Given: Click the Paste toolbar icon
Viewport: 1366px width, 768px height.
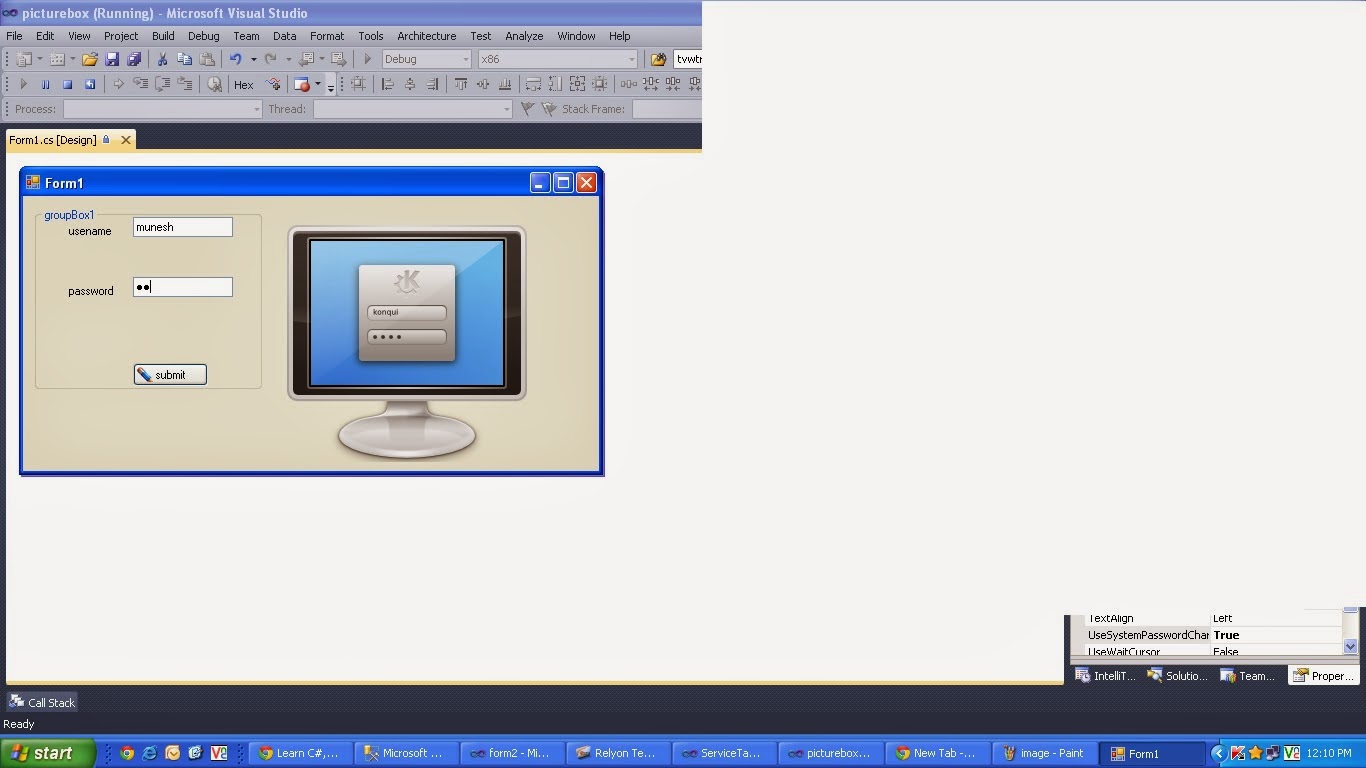Looking at the screenshot, I should (x=207, y=58).
